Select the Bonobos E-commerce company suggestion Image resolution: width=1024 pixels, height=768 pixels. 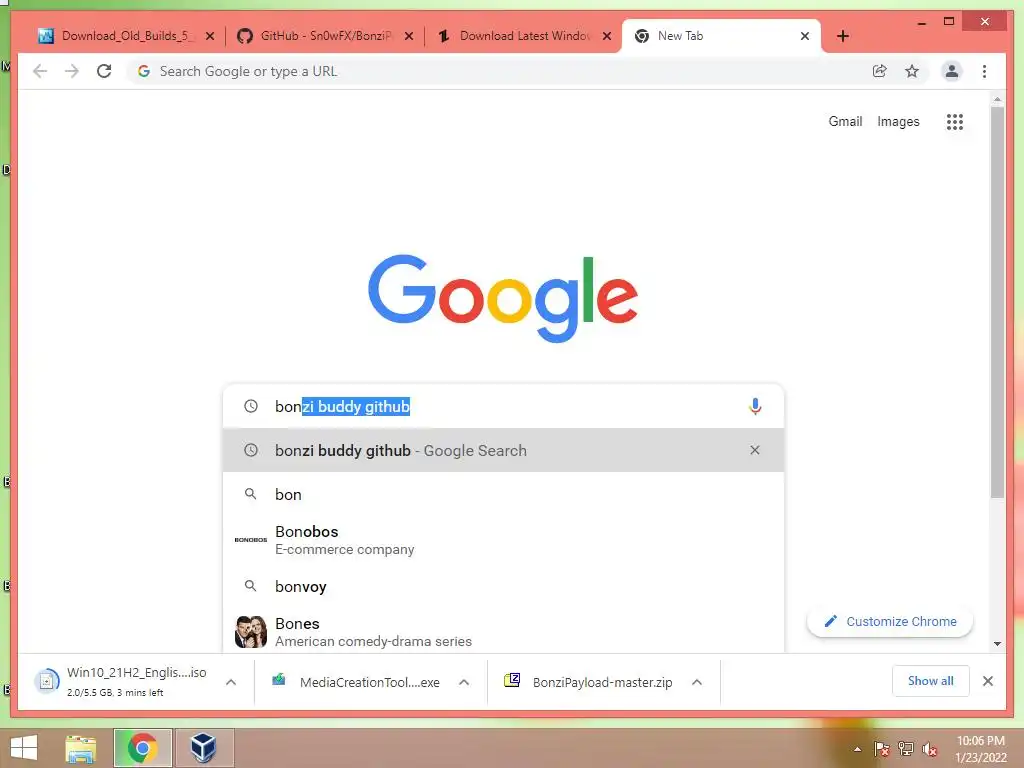tap(503, 540)
